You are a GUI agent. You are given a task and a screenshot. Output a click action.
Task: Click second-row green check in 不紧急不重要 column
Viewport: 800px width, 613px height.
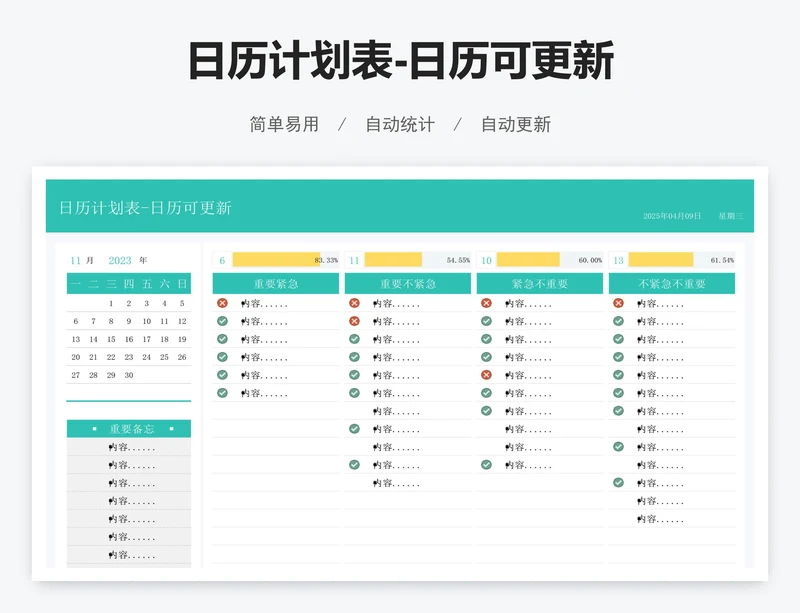pyautogui.click(x=618, y=321)
